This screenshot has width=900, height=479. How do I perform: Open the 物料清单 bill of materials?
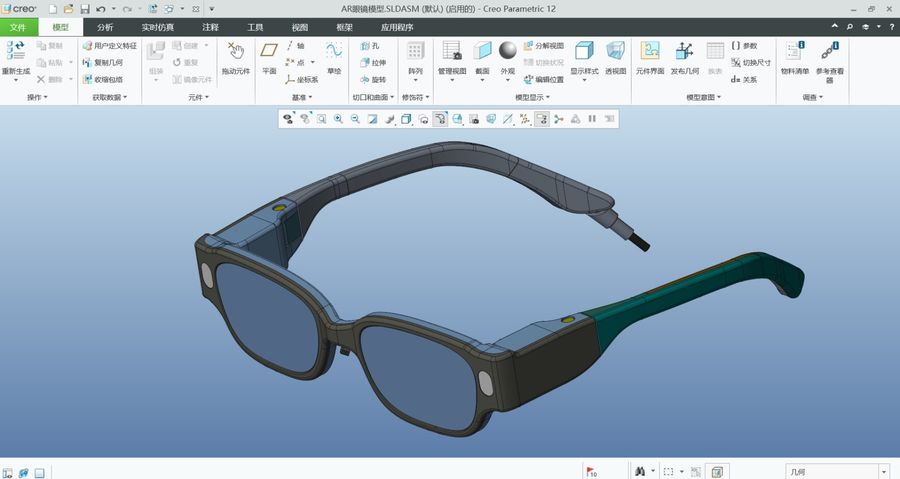click(x=795, y=57)
